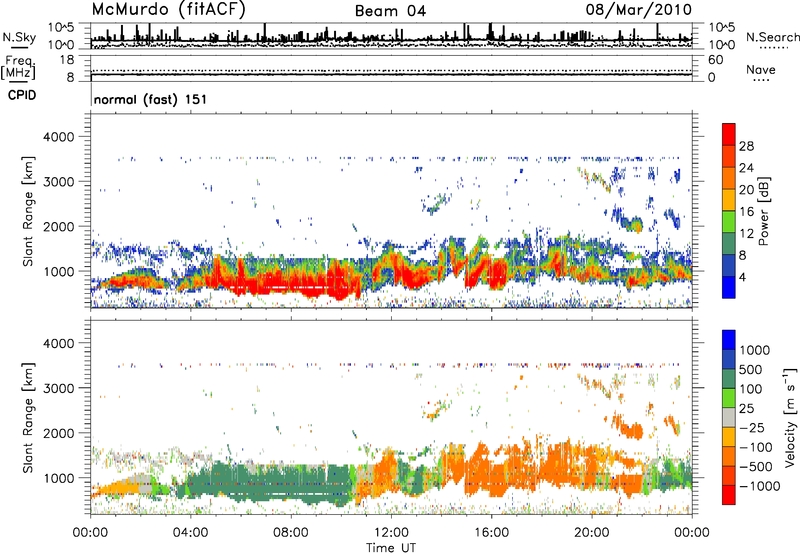Click the McMurdo (fitACF) plot title
This screenshot has height=554, width=800.
[168, 10]
